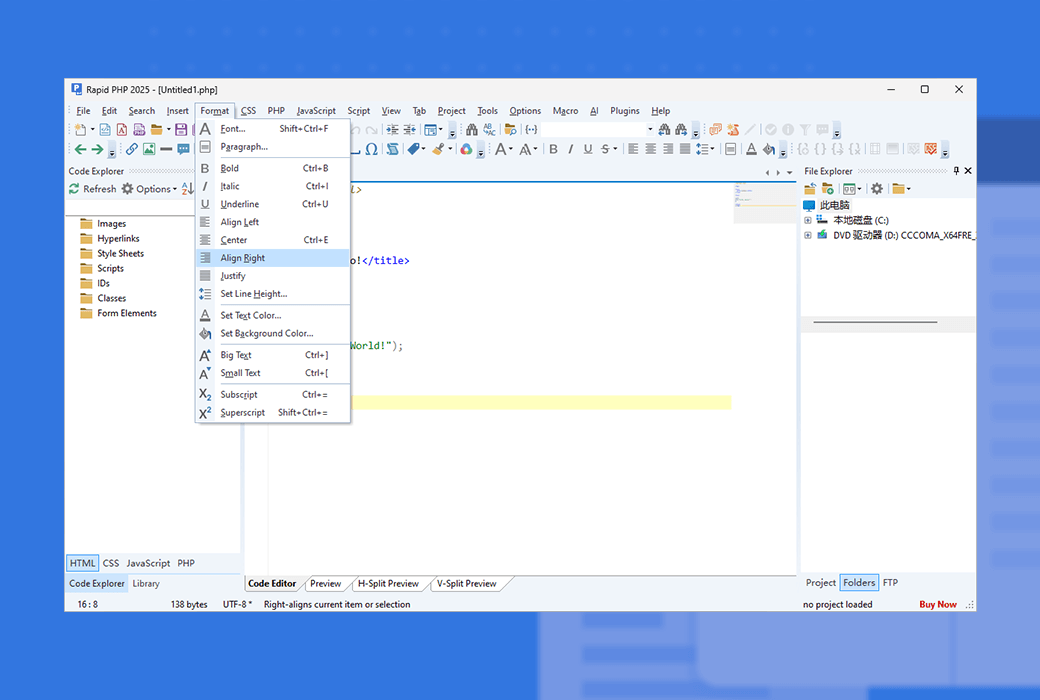Switch to the H-Split Preview tab

(x=388, y=584)
